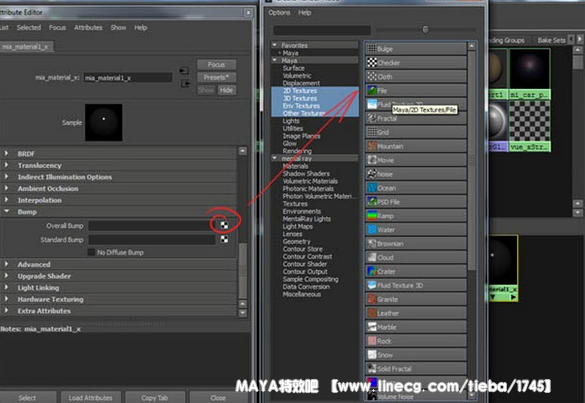Create a Bulge 2D texture node
The width and height of the screenshot is (585, 403).
coord(416,49)
